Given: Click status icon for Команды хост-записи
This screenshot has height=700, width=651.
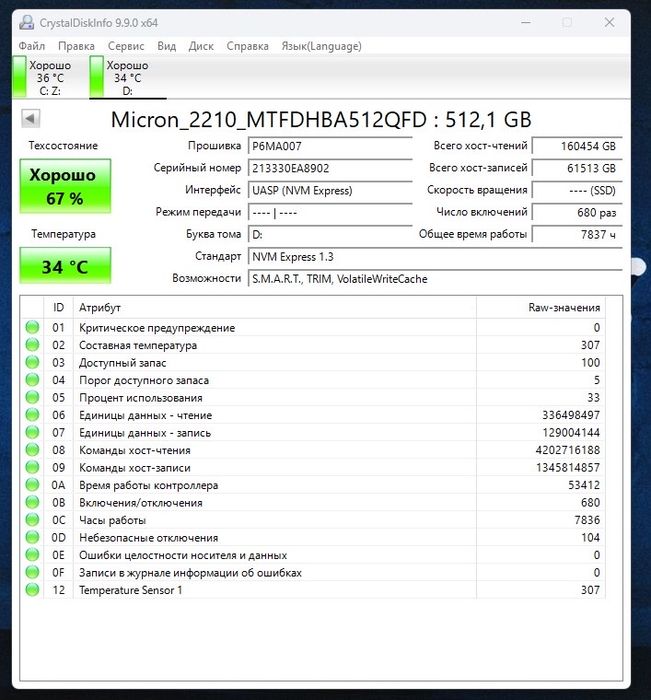Looking at the screenshot, I should tap(32, 467).
